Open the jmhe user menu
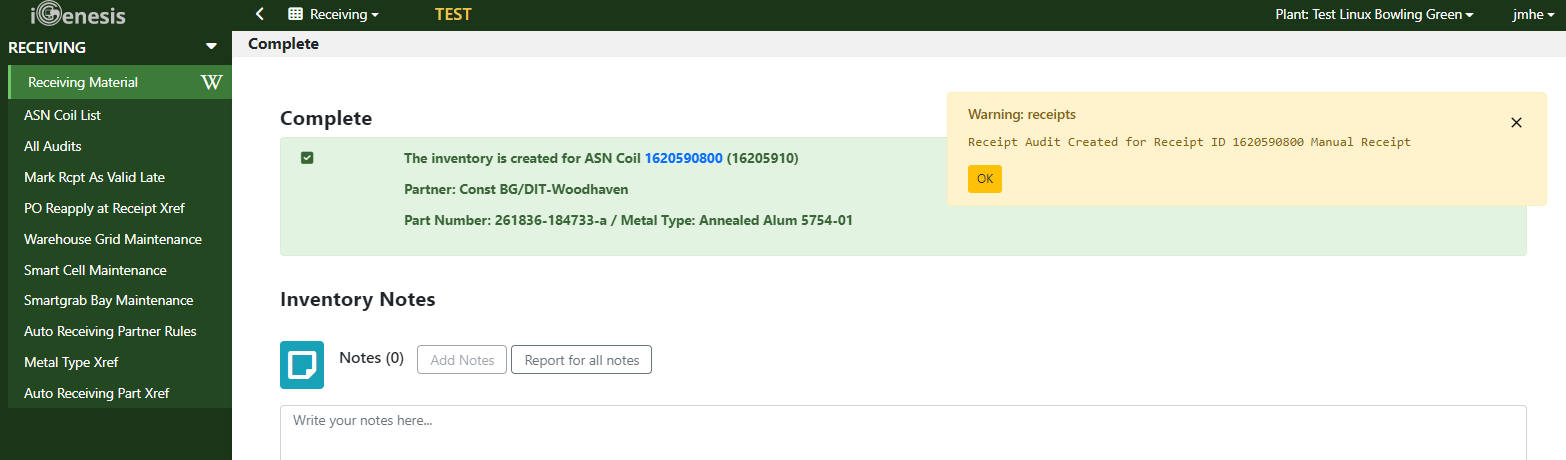Image resolution: width=1566 pixels, height=460 pixels. click(1533, 14)
